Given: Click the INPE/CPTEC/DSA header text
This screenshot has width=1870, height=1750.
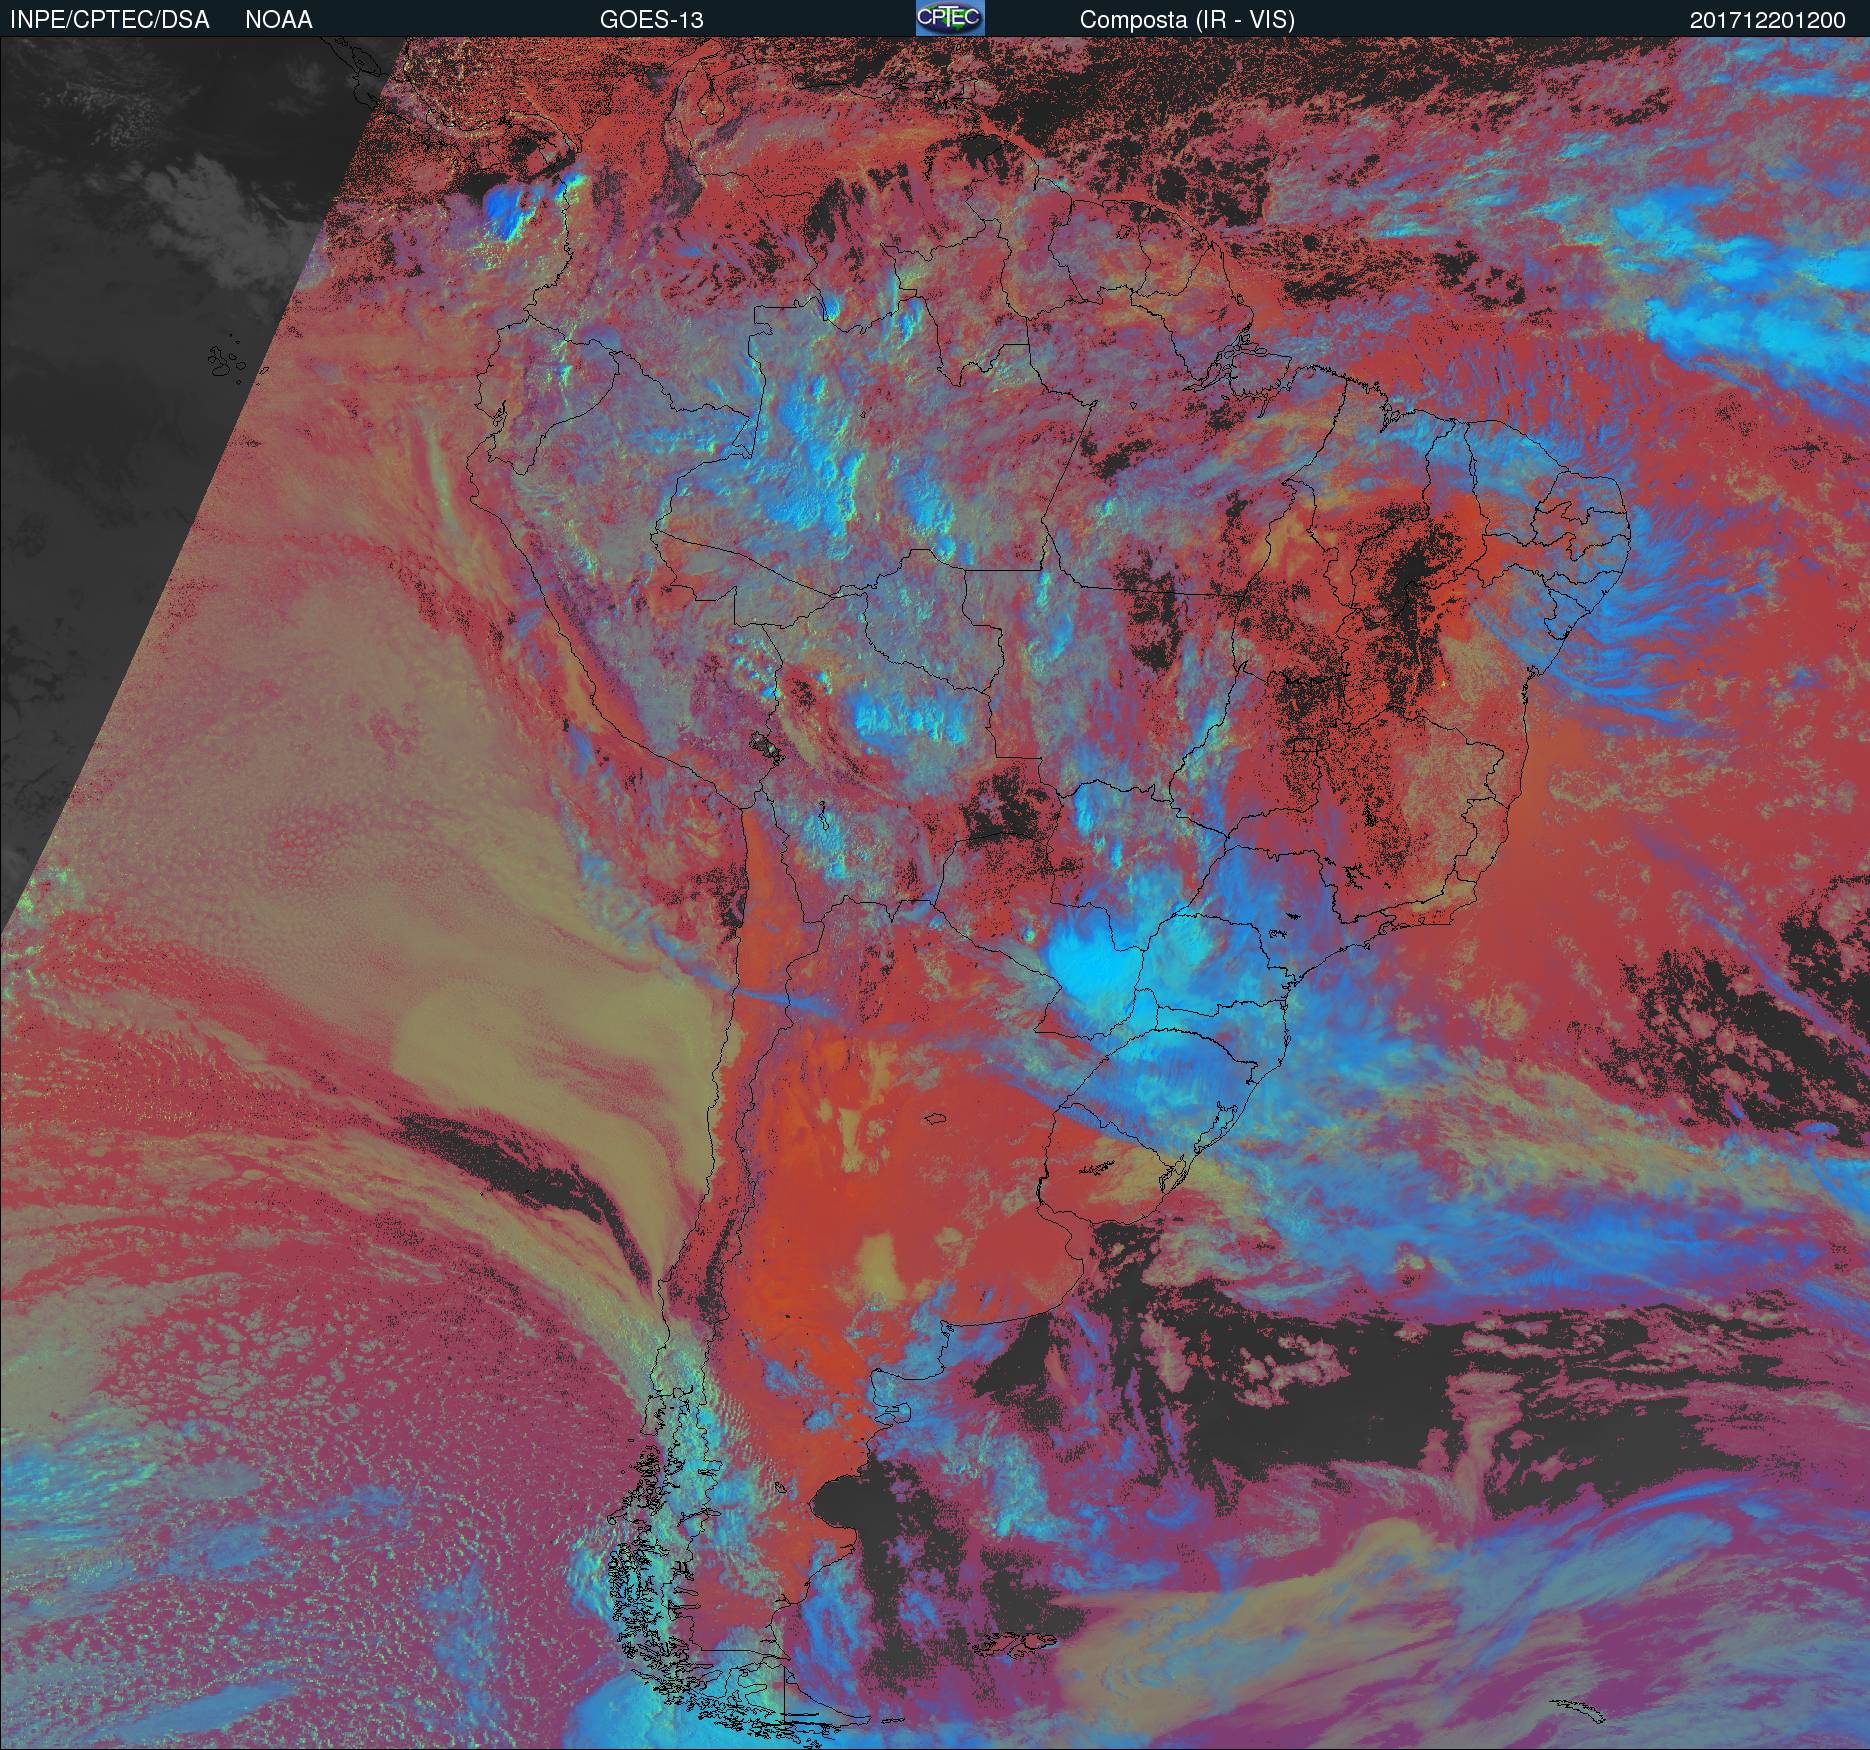Looking at the screenshot, I should [109, 20].
